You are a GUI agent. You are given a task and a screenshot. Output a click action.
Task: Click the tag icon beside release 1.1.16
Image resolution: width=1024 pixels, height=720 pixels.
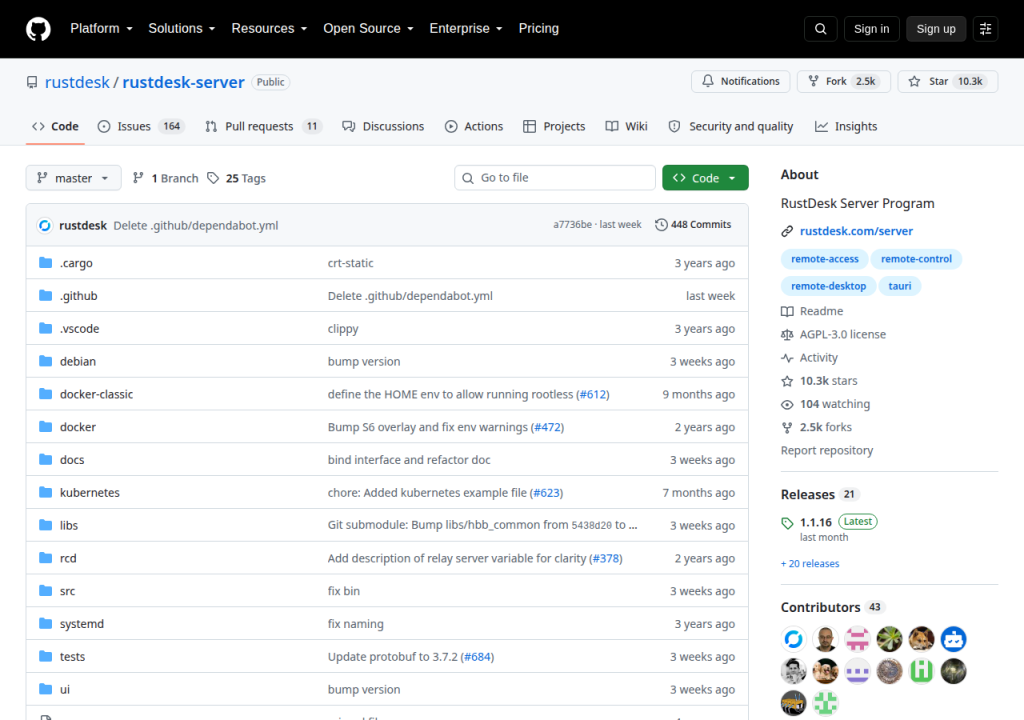click(x=787, y=523)
